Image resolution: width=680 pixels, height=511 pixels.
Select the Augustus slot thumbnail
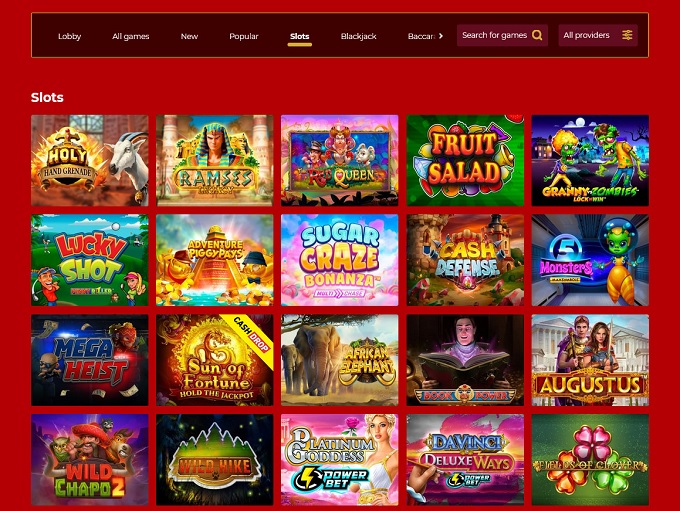(590, 360)
